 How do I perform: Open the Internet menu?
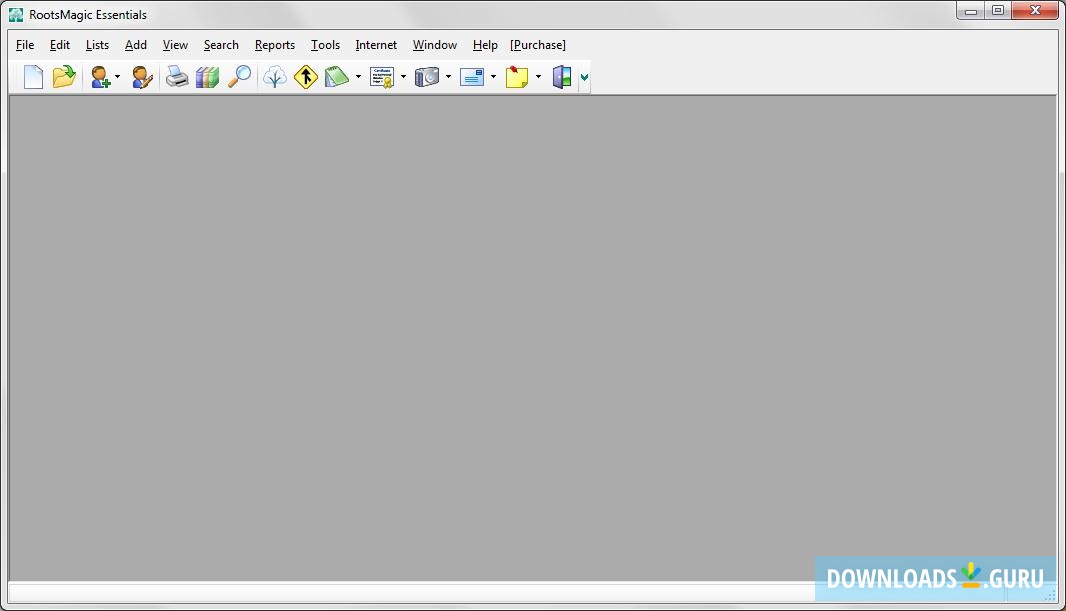tap(376, 45)
